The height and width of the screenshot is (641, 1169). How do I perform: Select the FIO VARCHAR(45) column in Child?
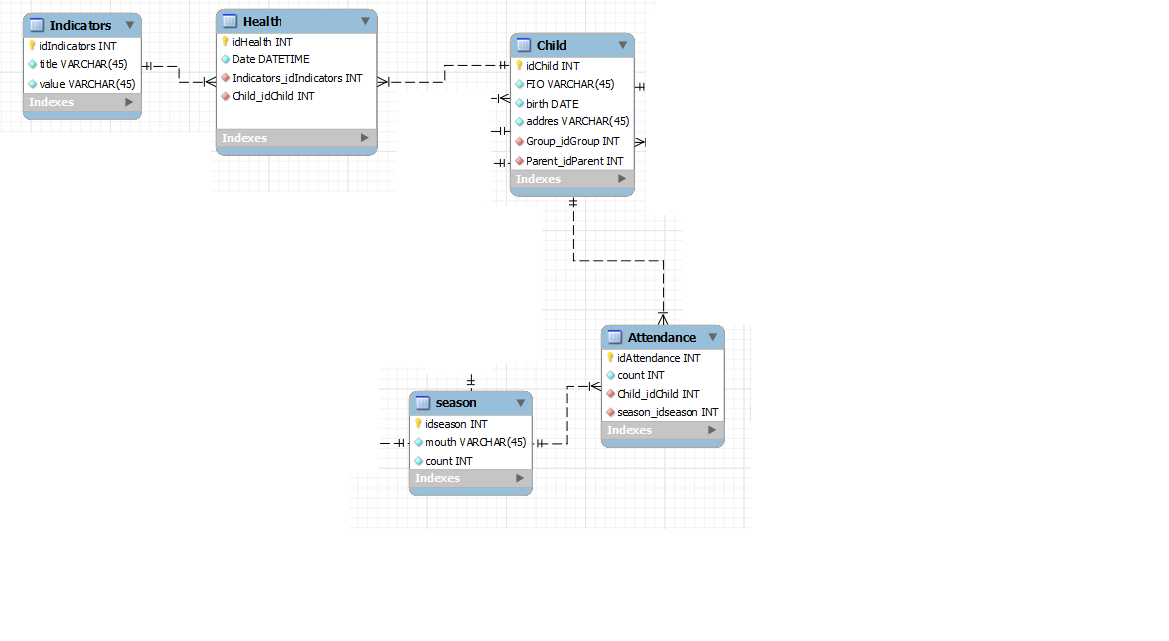pyautogui.click(x=570, y=84)
